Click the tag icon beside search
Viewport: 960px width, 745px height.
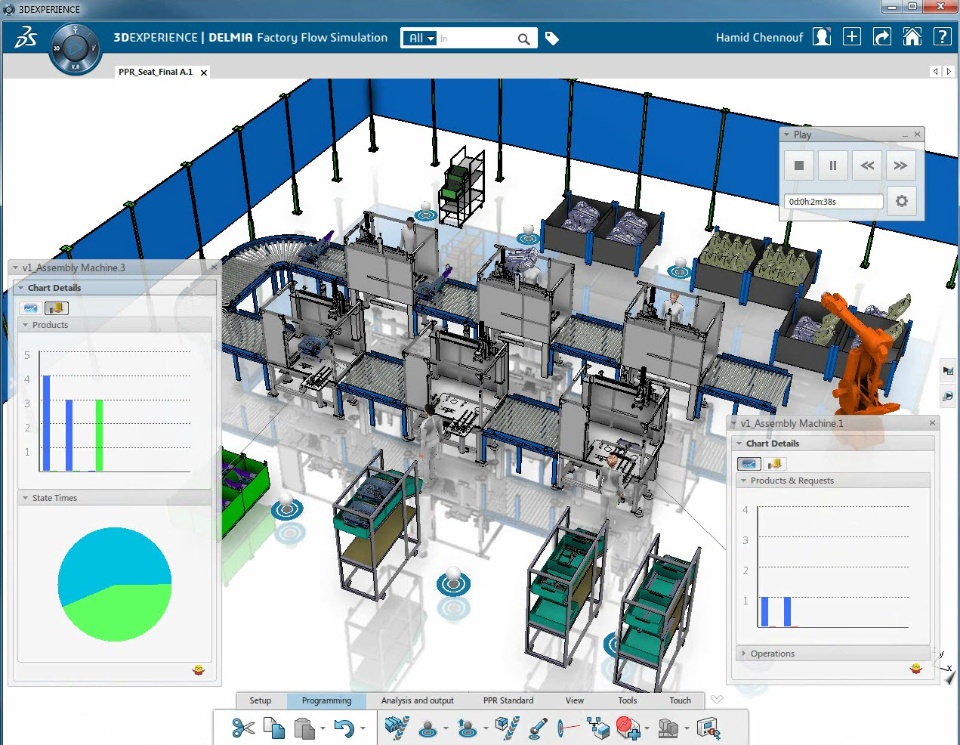[x=552, y=39]
